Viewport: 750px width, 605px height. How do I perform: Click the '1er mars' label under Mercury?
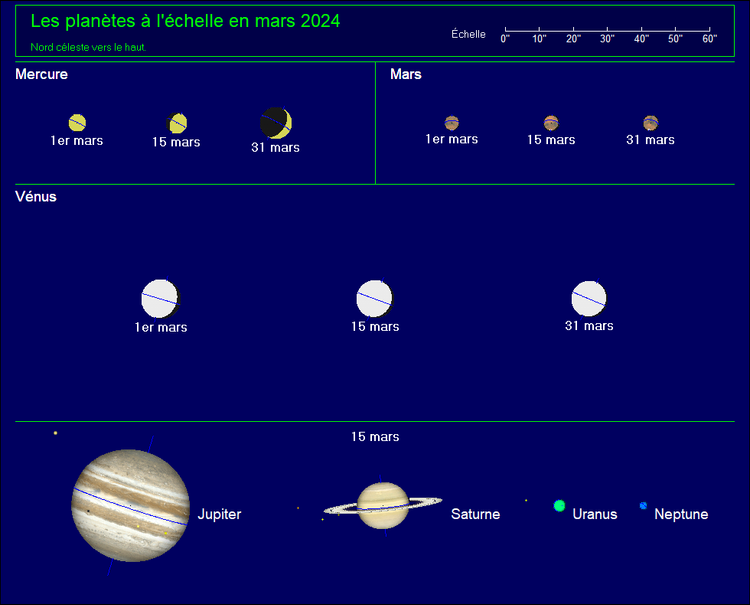(77, 141)
